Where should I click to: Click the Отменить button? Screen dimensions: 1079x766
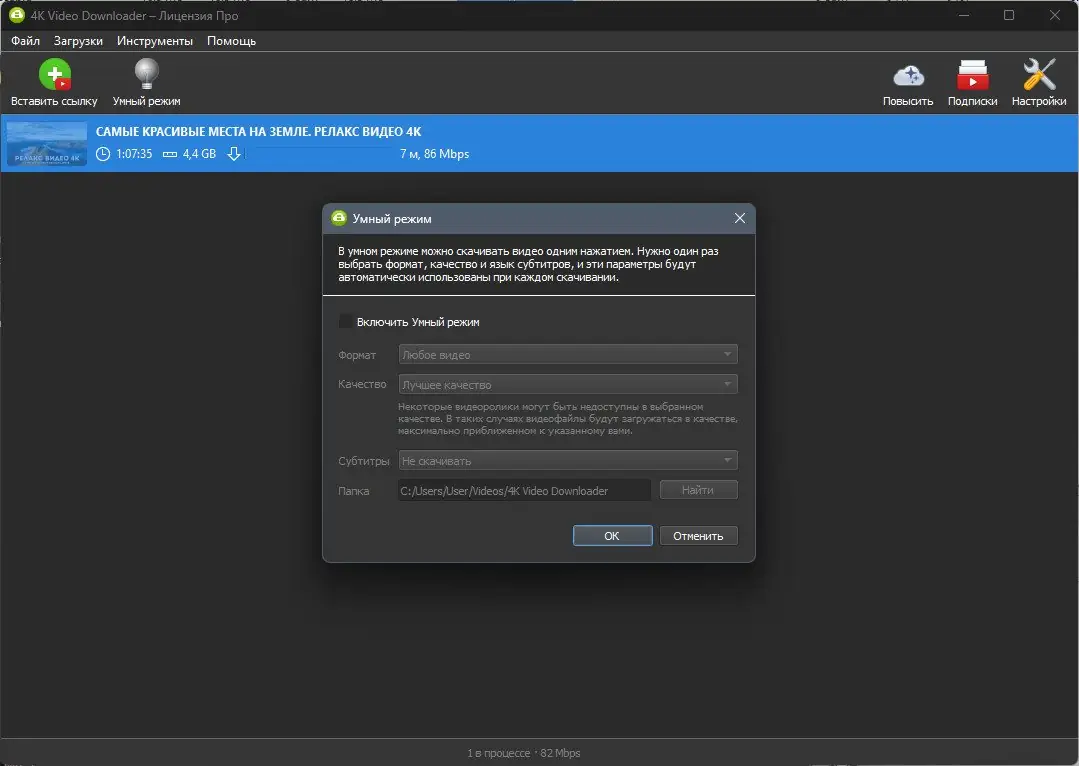[698, 535]
